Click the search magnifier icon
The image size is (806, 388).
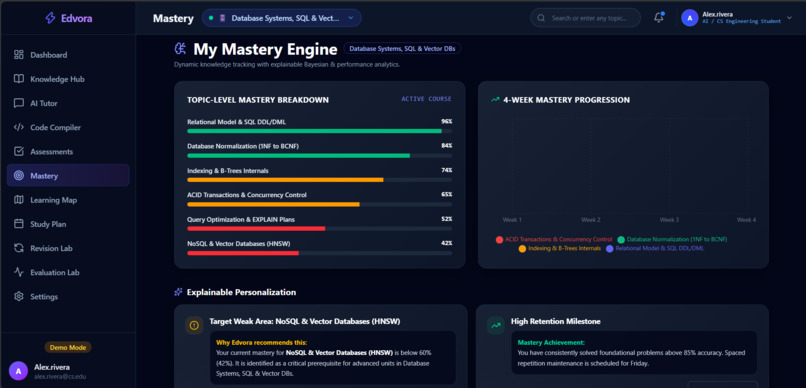(541, 18)
